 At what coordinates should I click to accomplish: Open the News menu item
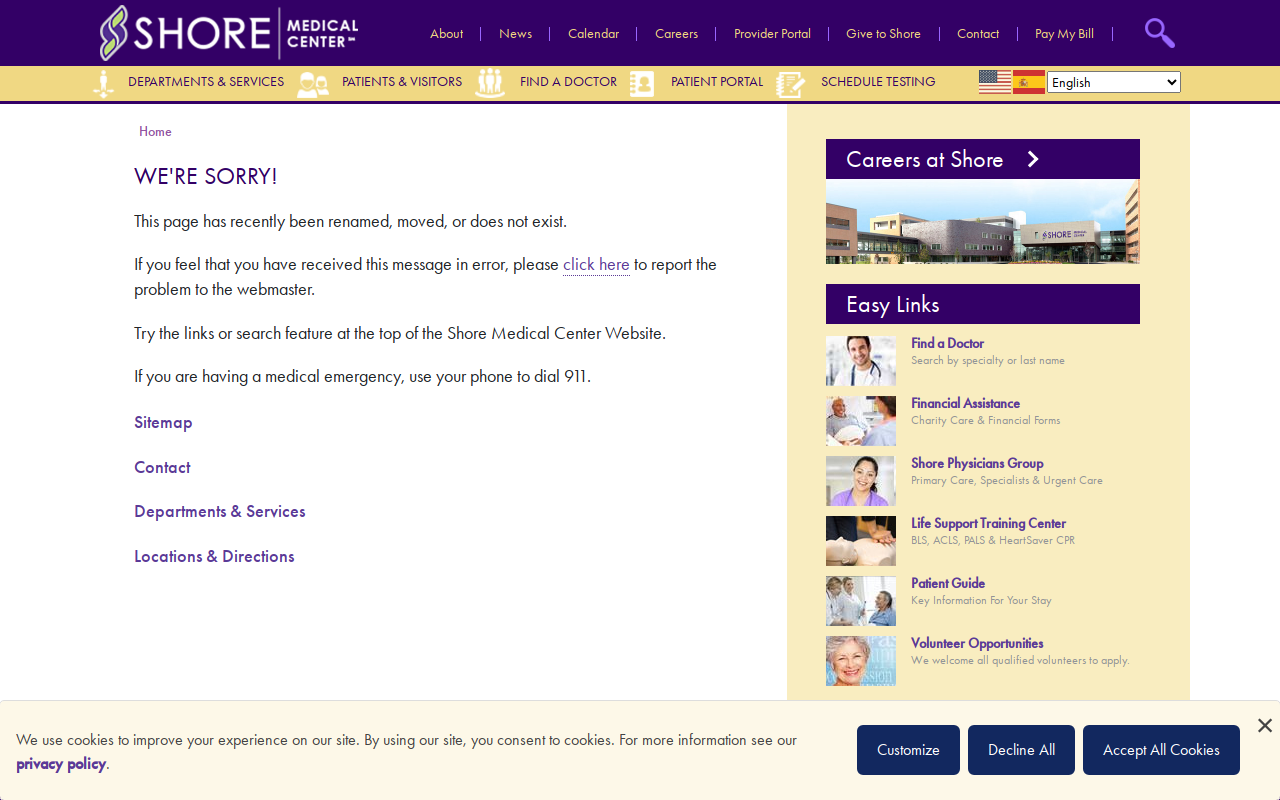click(x=515, y=34)
